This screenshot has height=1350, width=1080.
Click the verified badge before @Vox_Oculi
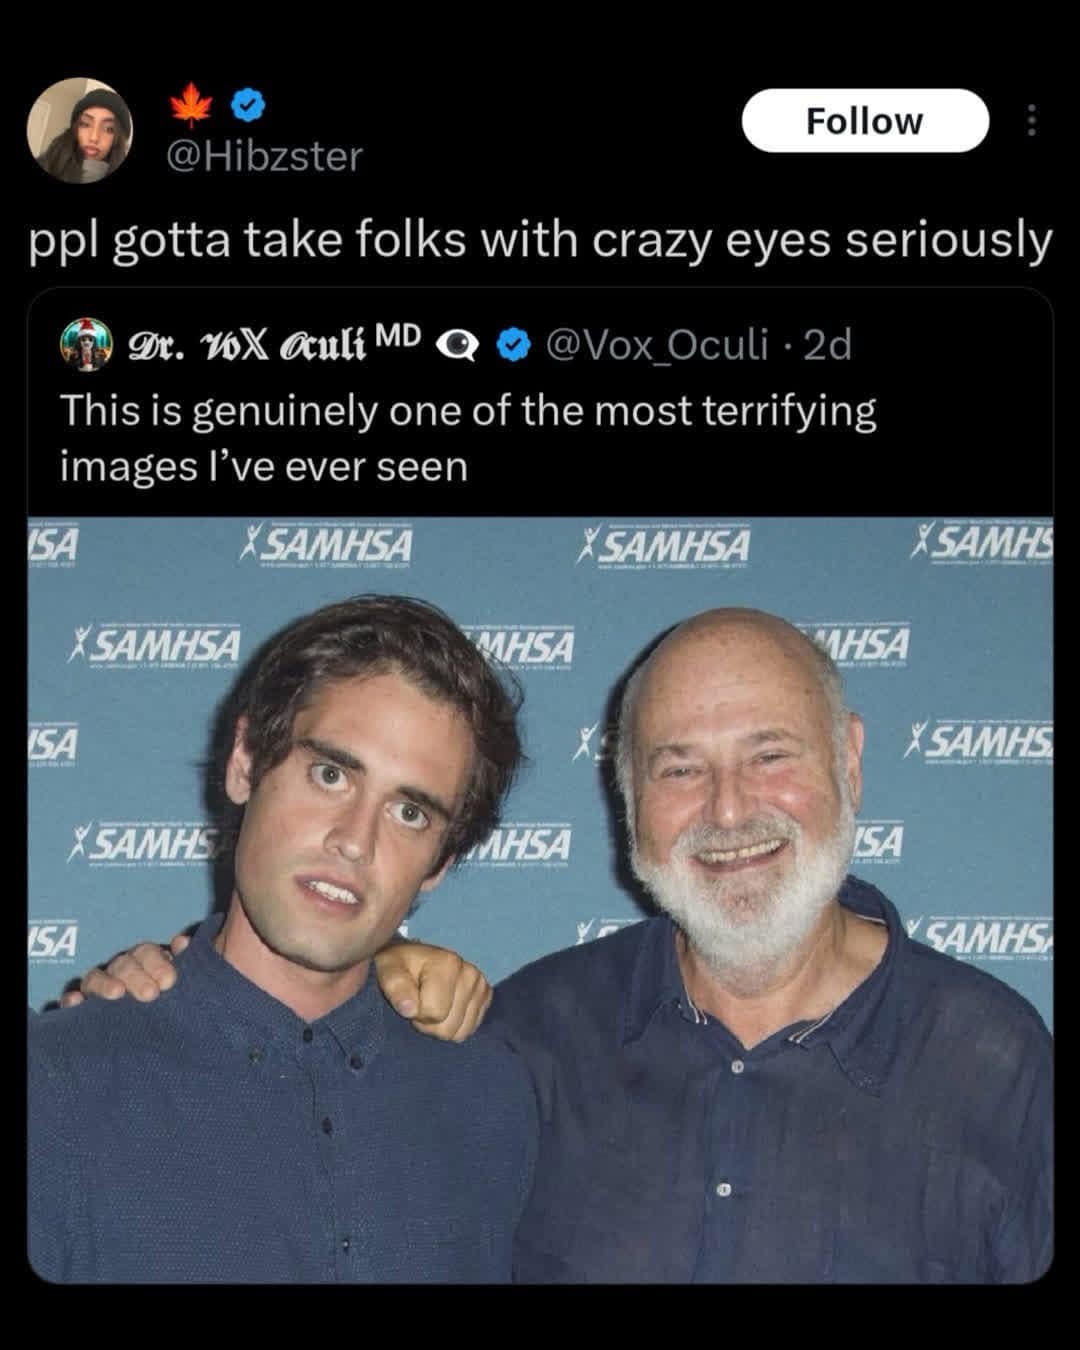pos(514,345)
